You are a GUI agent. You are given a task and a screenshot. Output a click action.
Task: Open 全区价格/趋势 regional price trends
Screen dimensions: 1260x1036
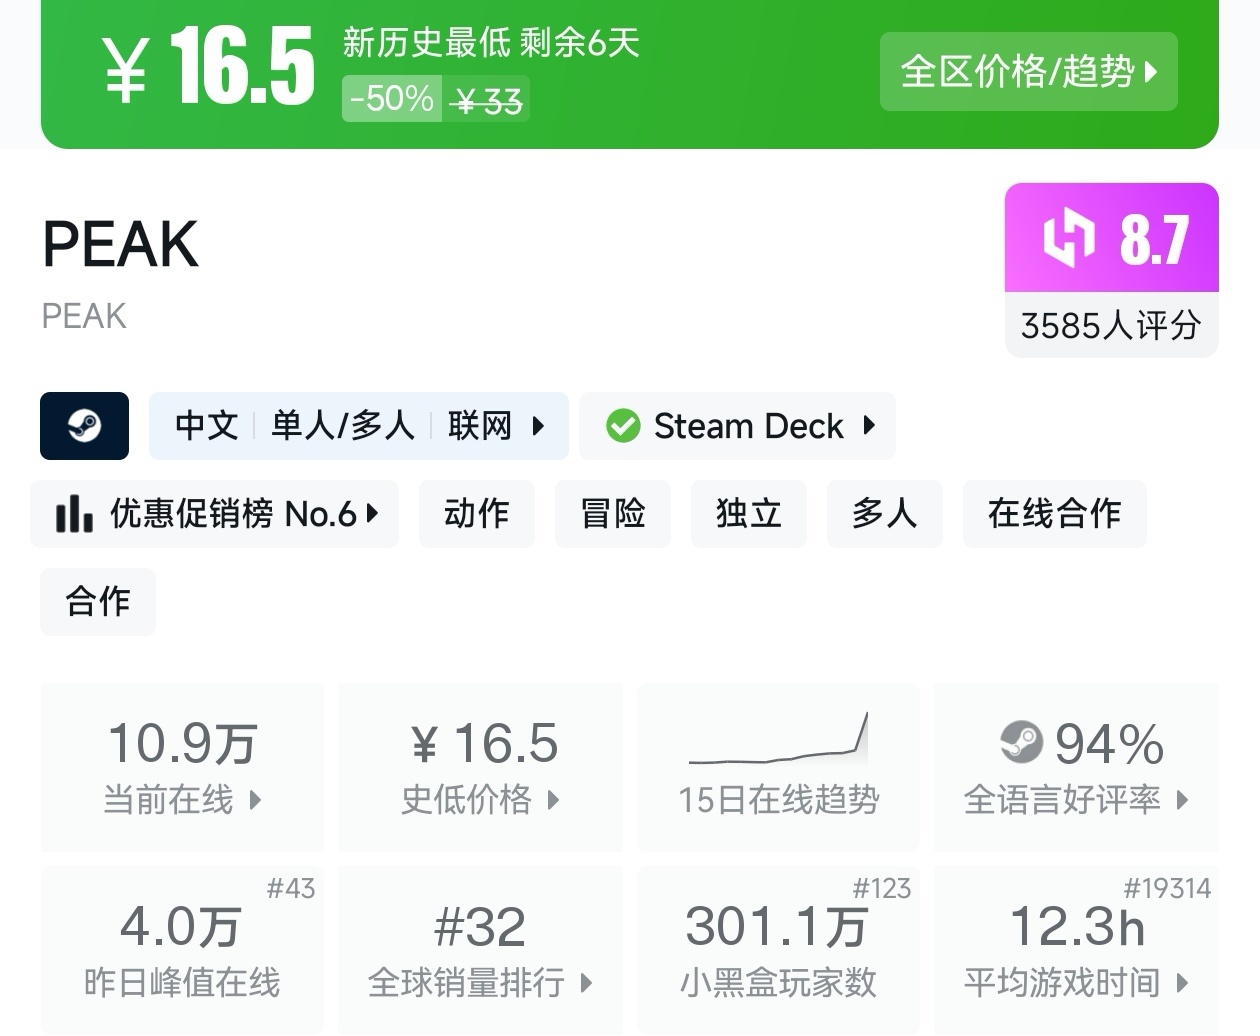(1029, 72)
